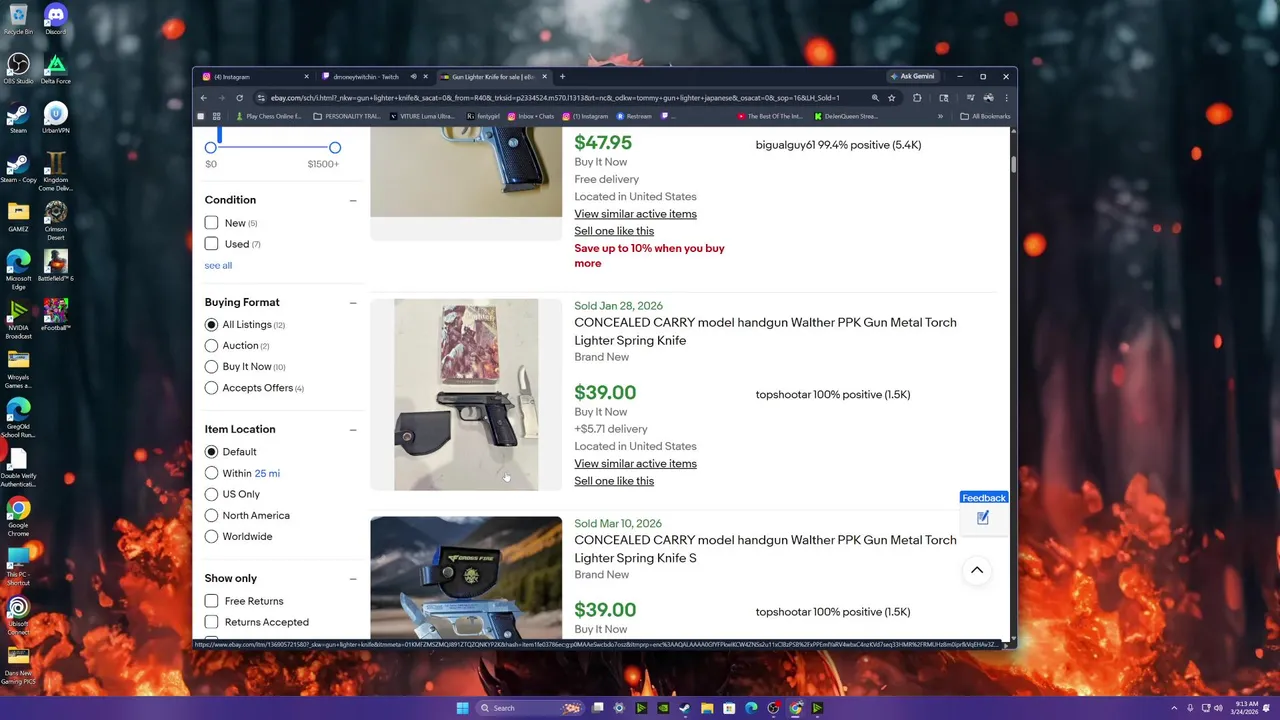Open the Restream bookmark
Image resolution: width=1280 pixels, height=720 pixels.
(x=634, y=116)
